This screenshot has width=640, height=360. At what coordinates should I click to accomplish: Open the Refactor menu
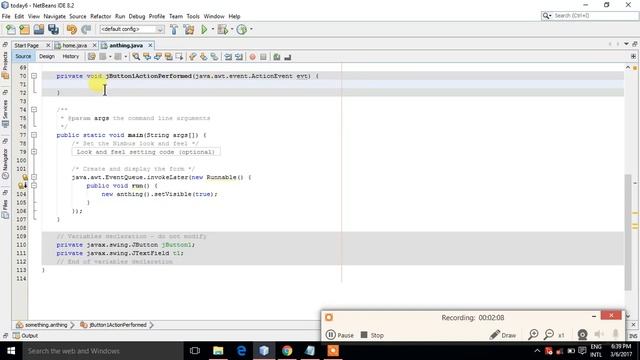click(100, 16)
